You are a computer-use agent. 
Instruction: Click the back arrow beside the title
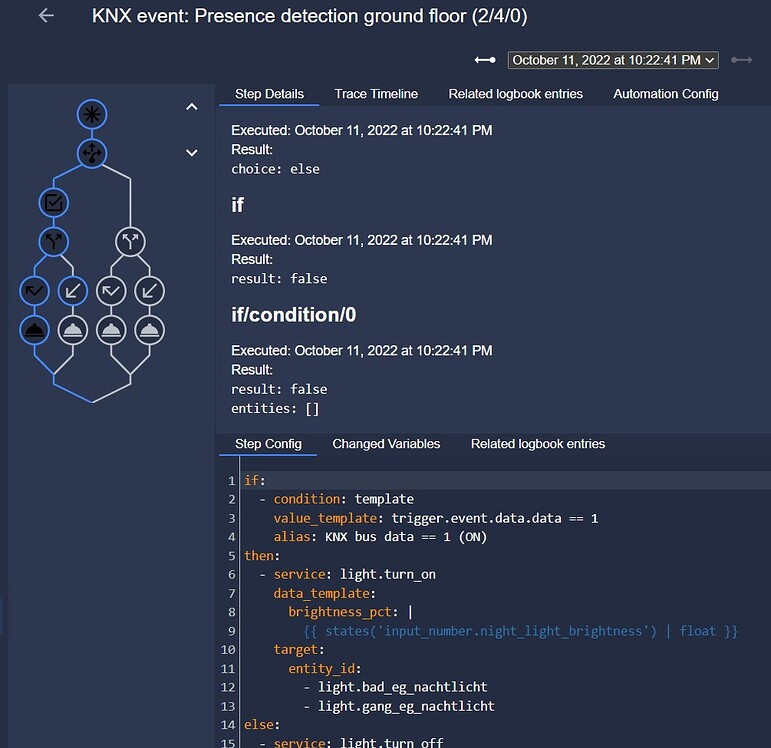[x=46, y=16]
